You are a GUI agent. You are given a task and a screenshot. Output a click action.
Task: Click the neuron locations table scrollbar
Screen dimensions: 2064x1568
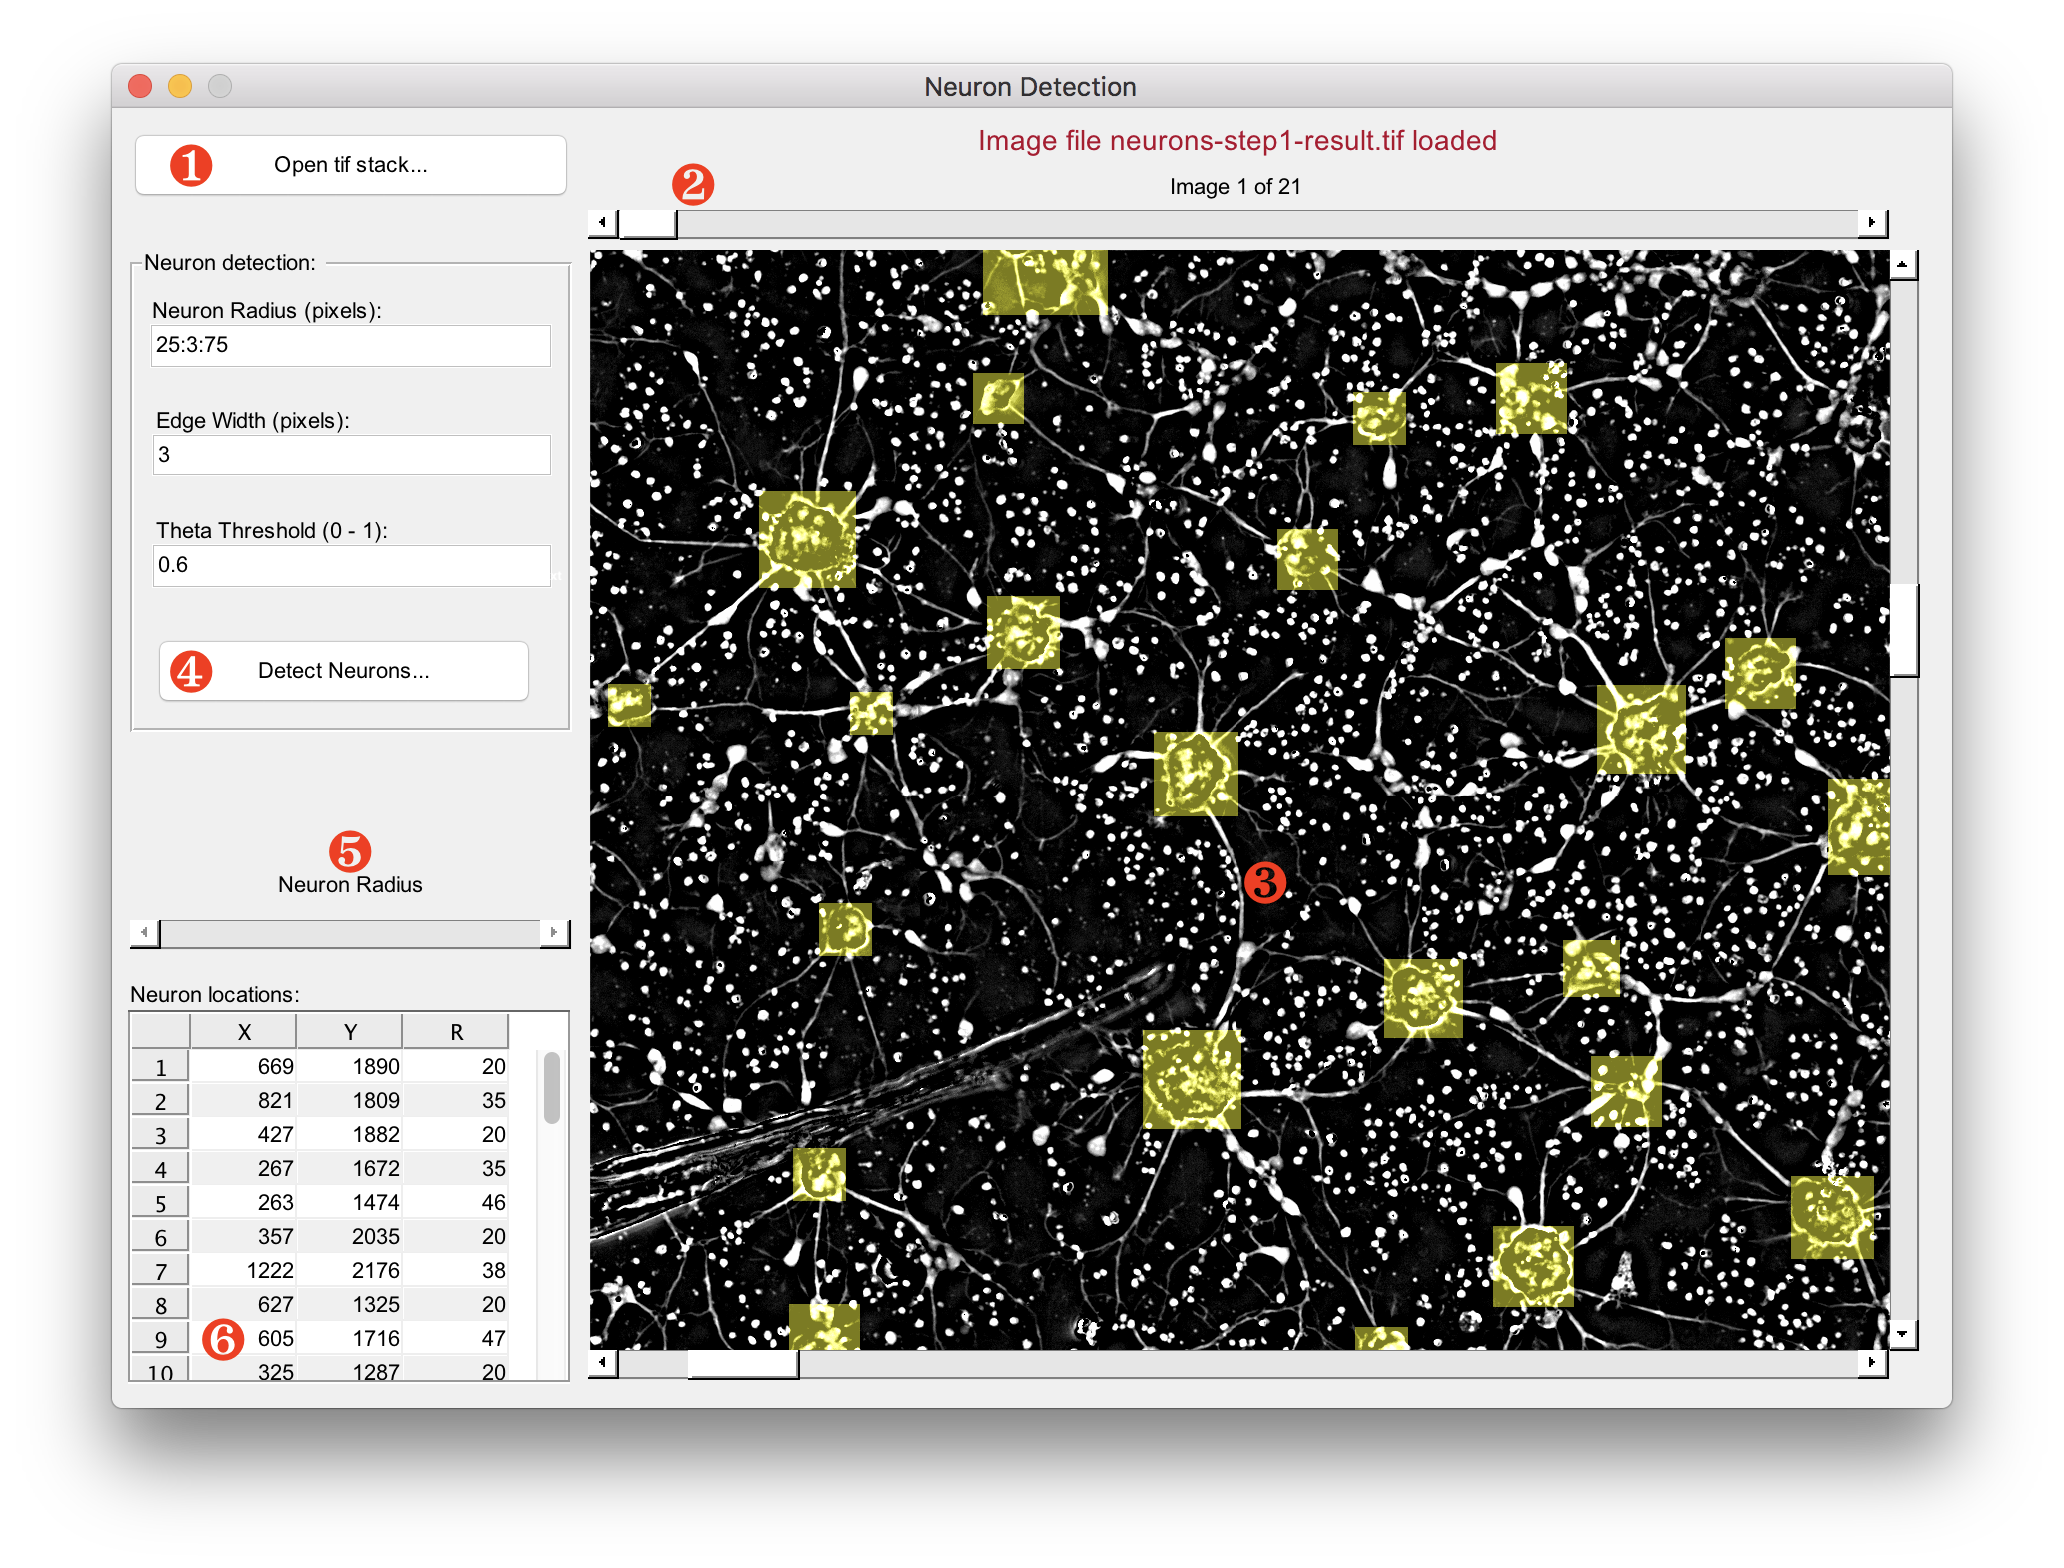pos(552,1088)
